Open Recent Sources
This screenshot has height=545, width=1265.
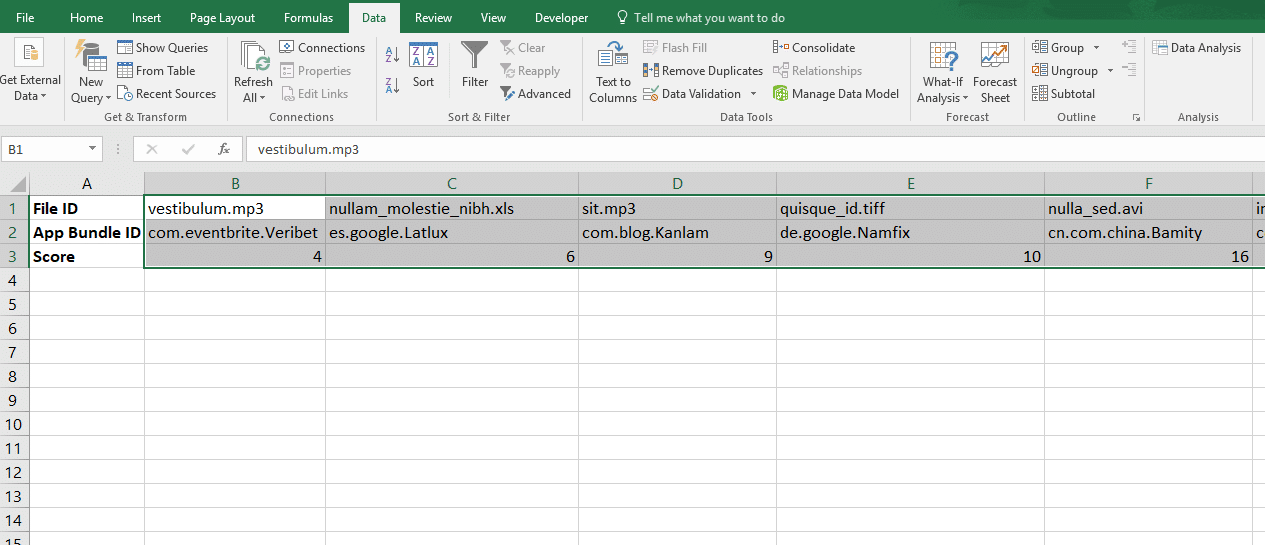166,93
